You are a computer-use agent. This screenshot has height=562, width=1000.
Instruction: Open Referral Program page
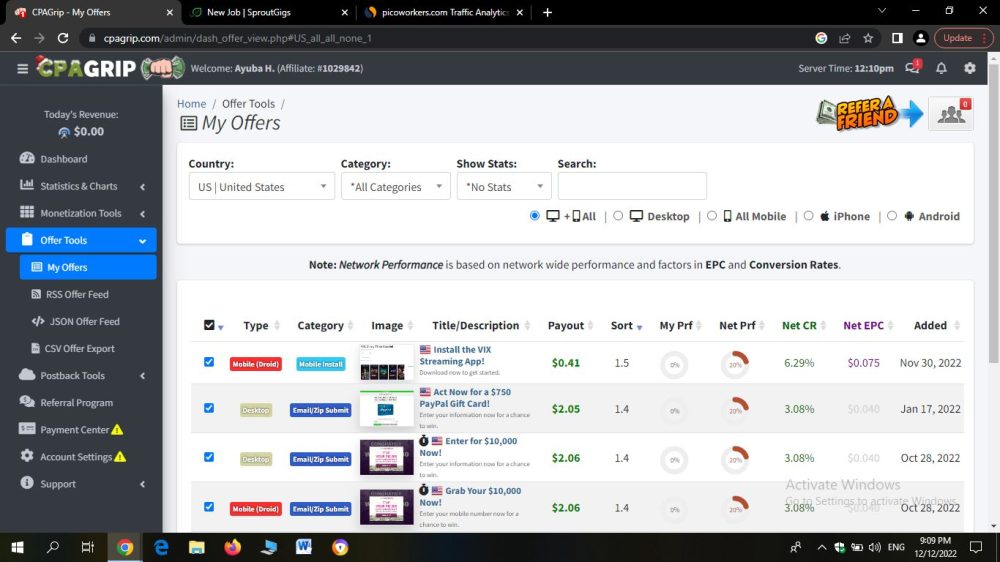[77, 403]
